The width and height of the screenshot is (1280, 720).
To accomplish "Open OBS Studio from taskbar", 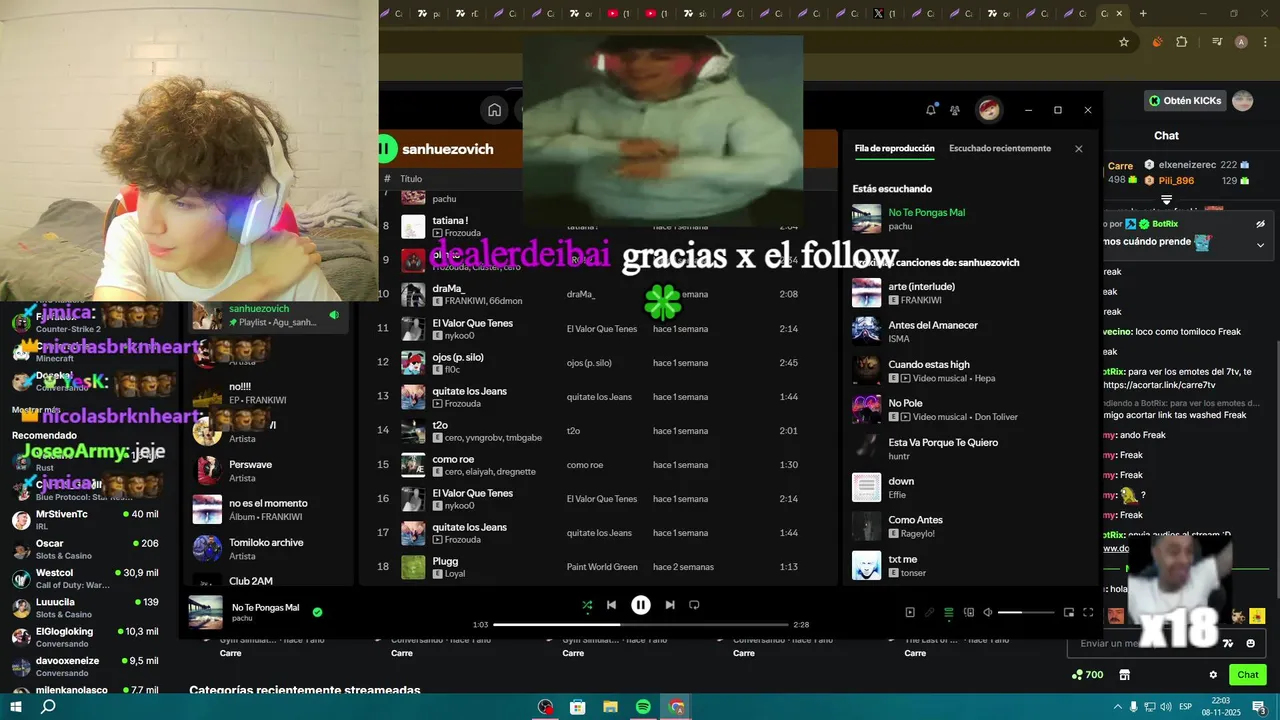I will click(545, 707).
